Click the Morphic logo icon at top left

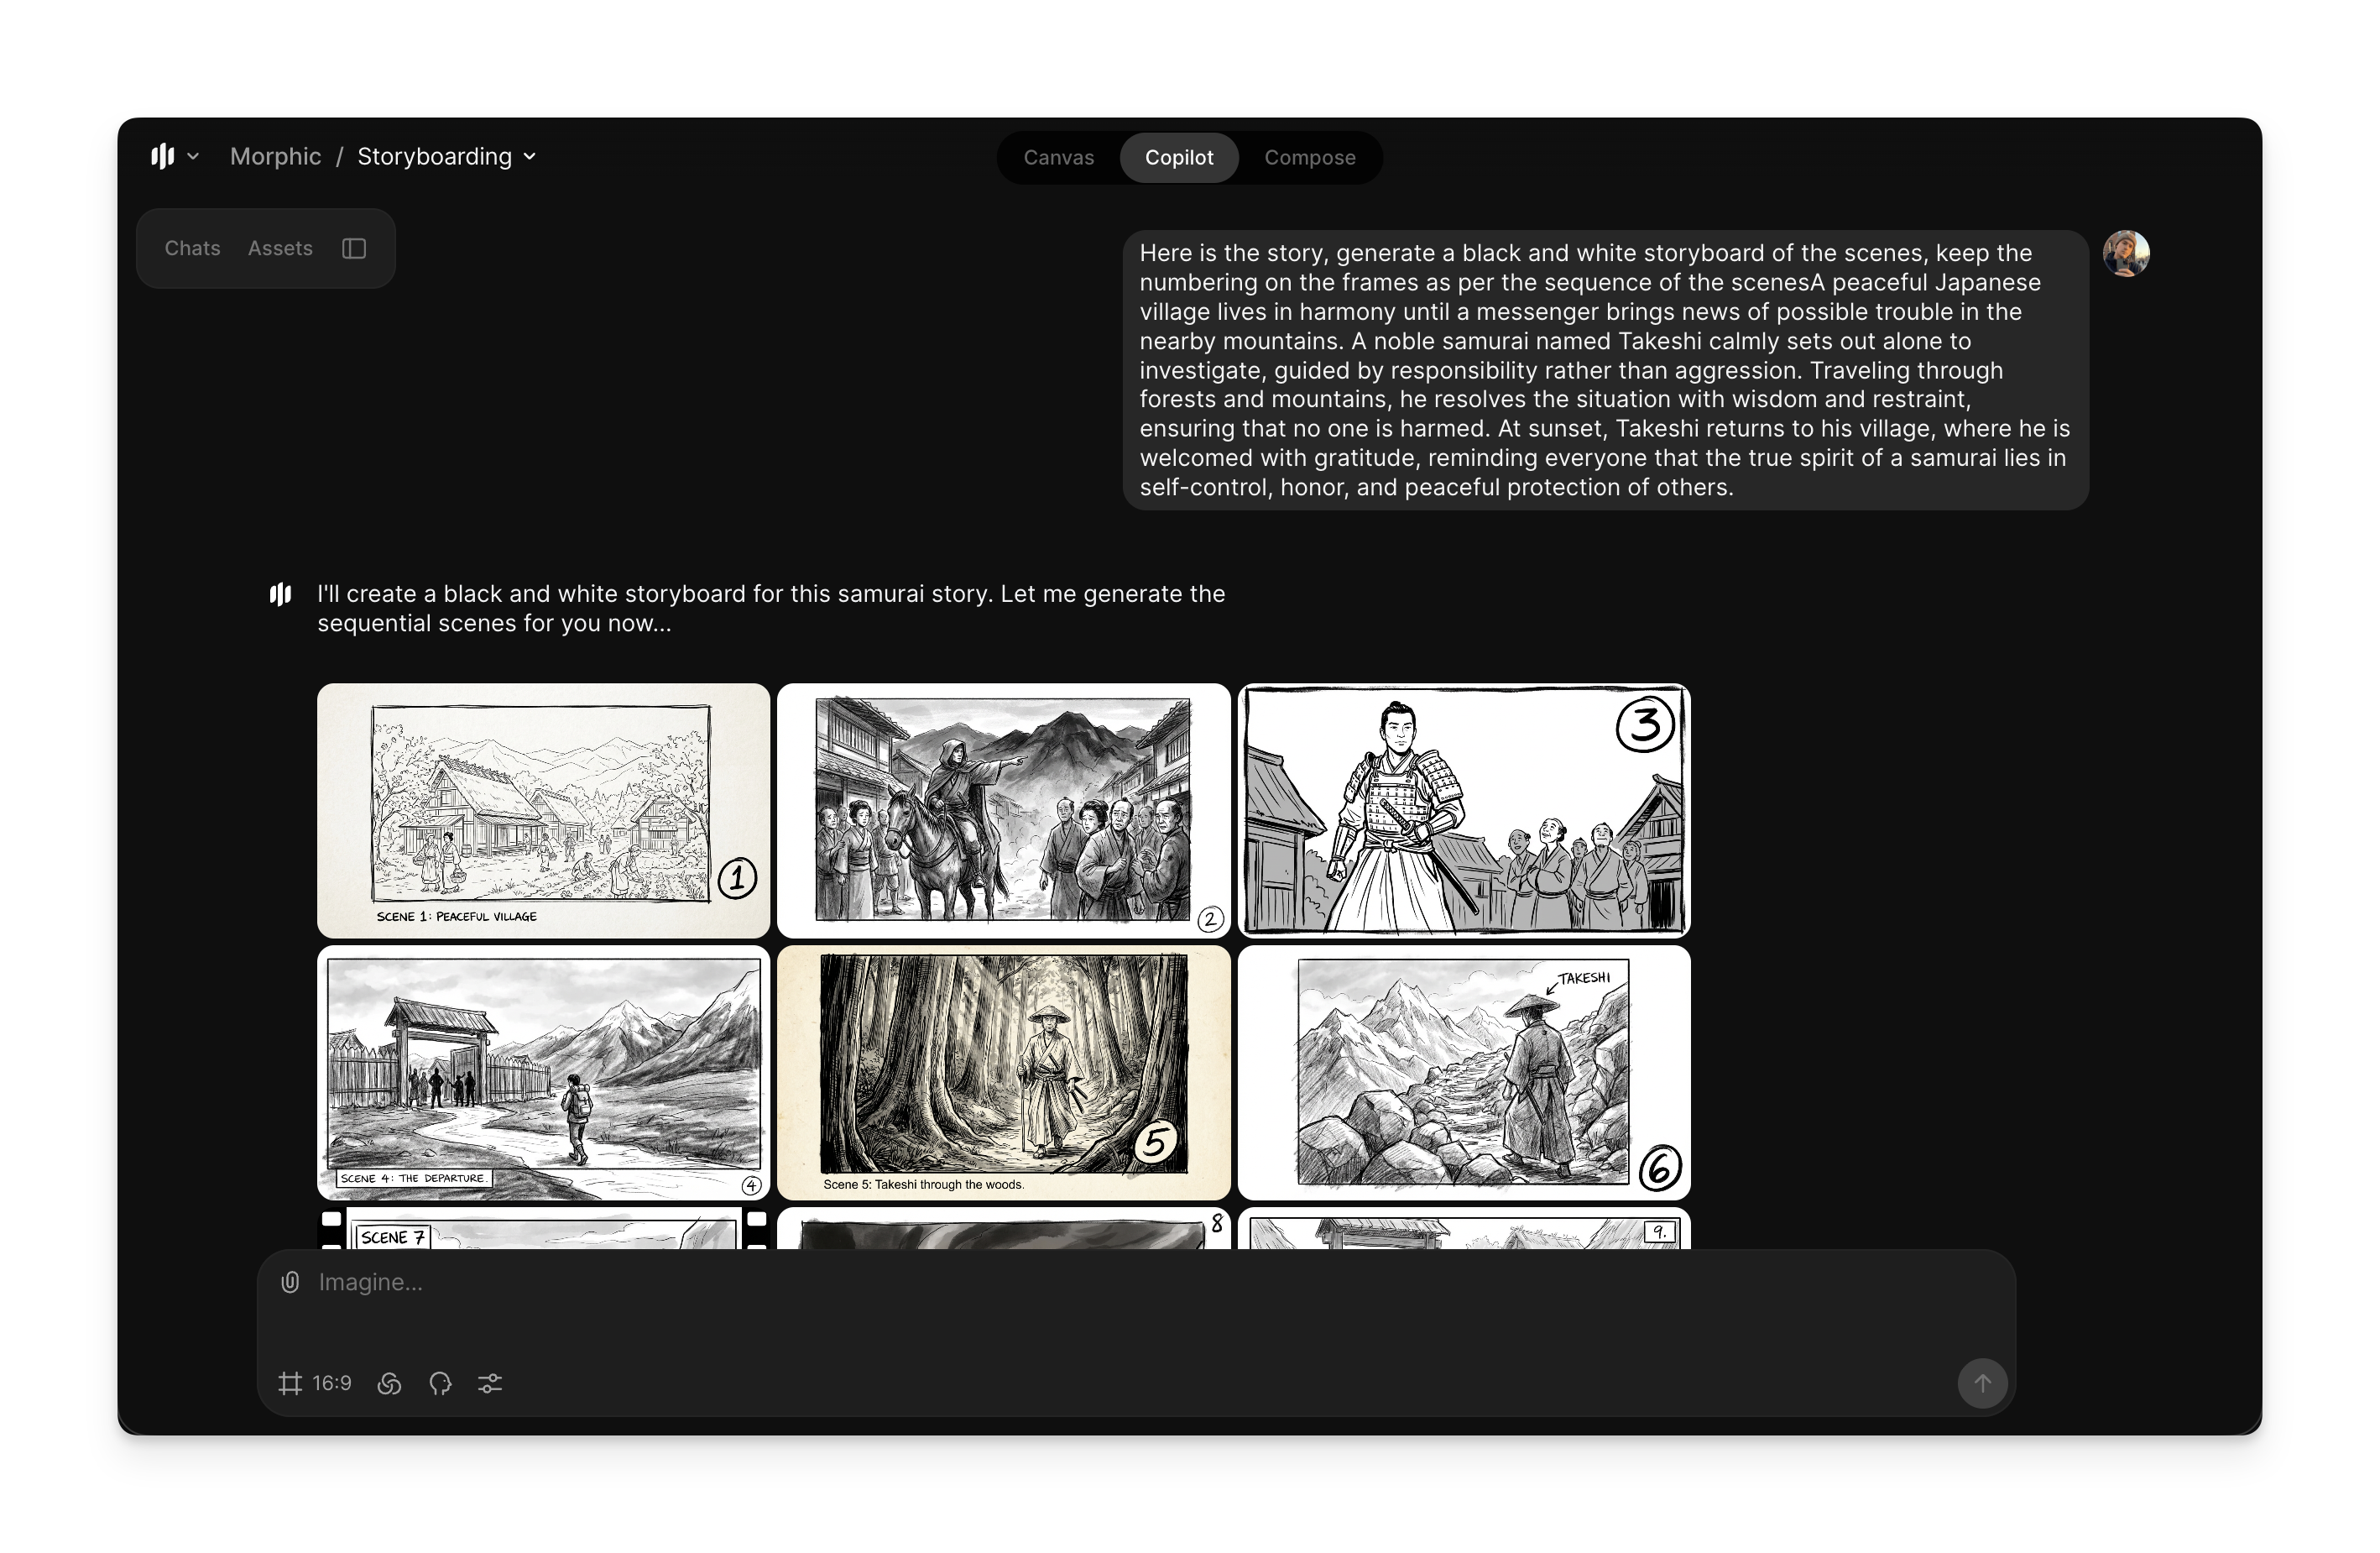(162, 156)
